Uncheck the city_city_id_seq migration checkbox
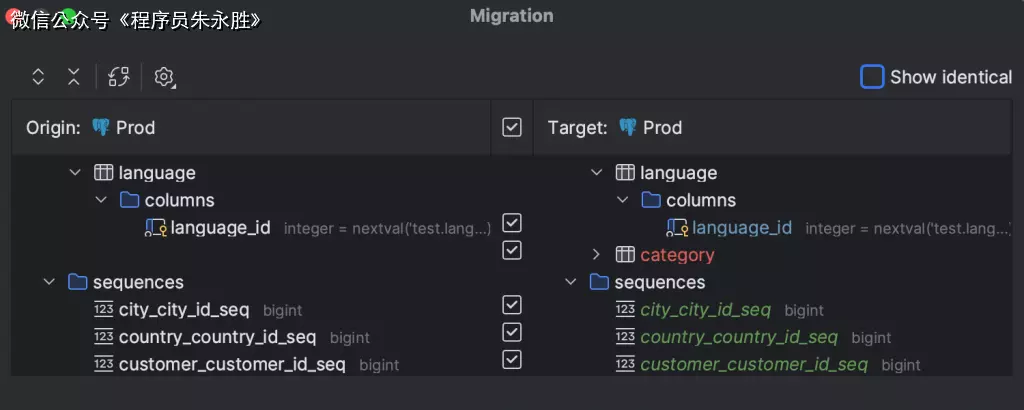Viewport: 1024px width, 410px height. click(x=512, y=304)
